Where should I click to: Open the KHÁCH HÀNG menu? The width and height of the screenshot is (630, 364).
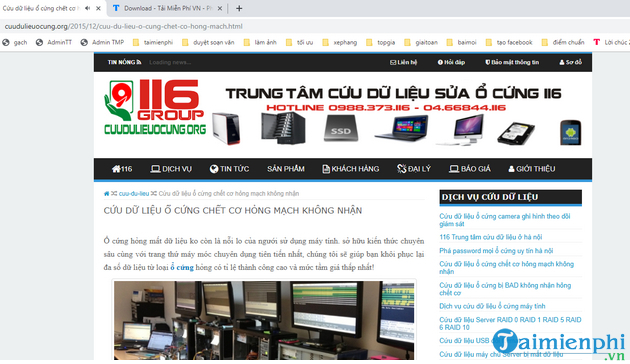[351, 169]
